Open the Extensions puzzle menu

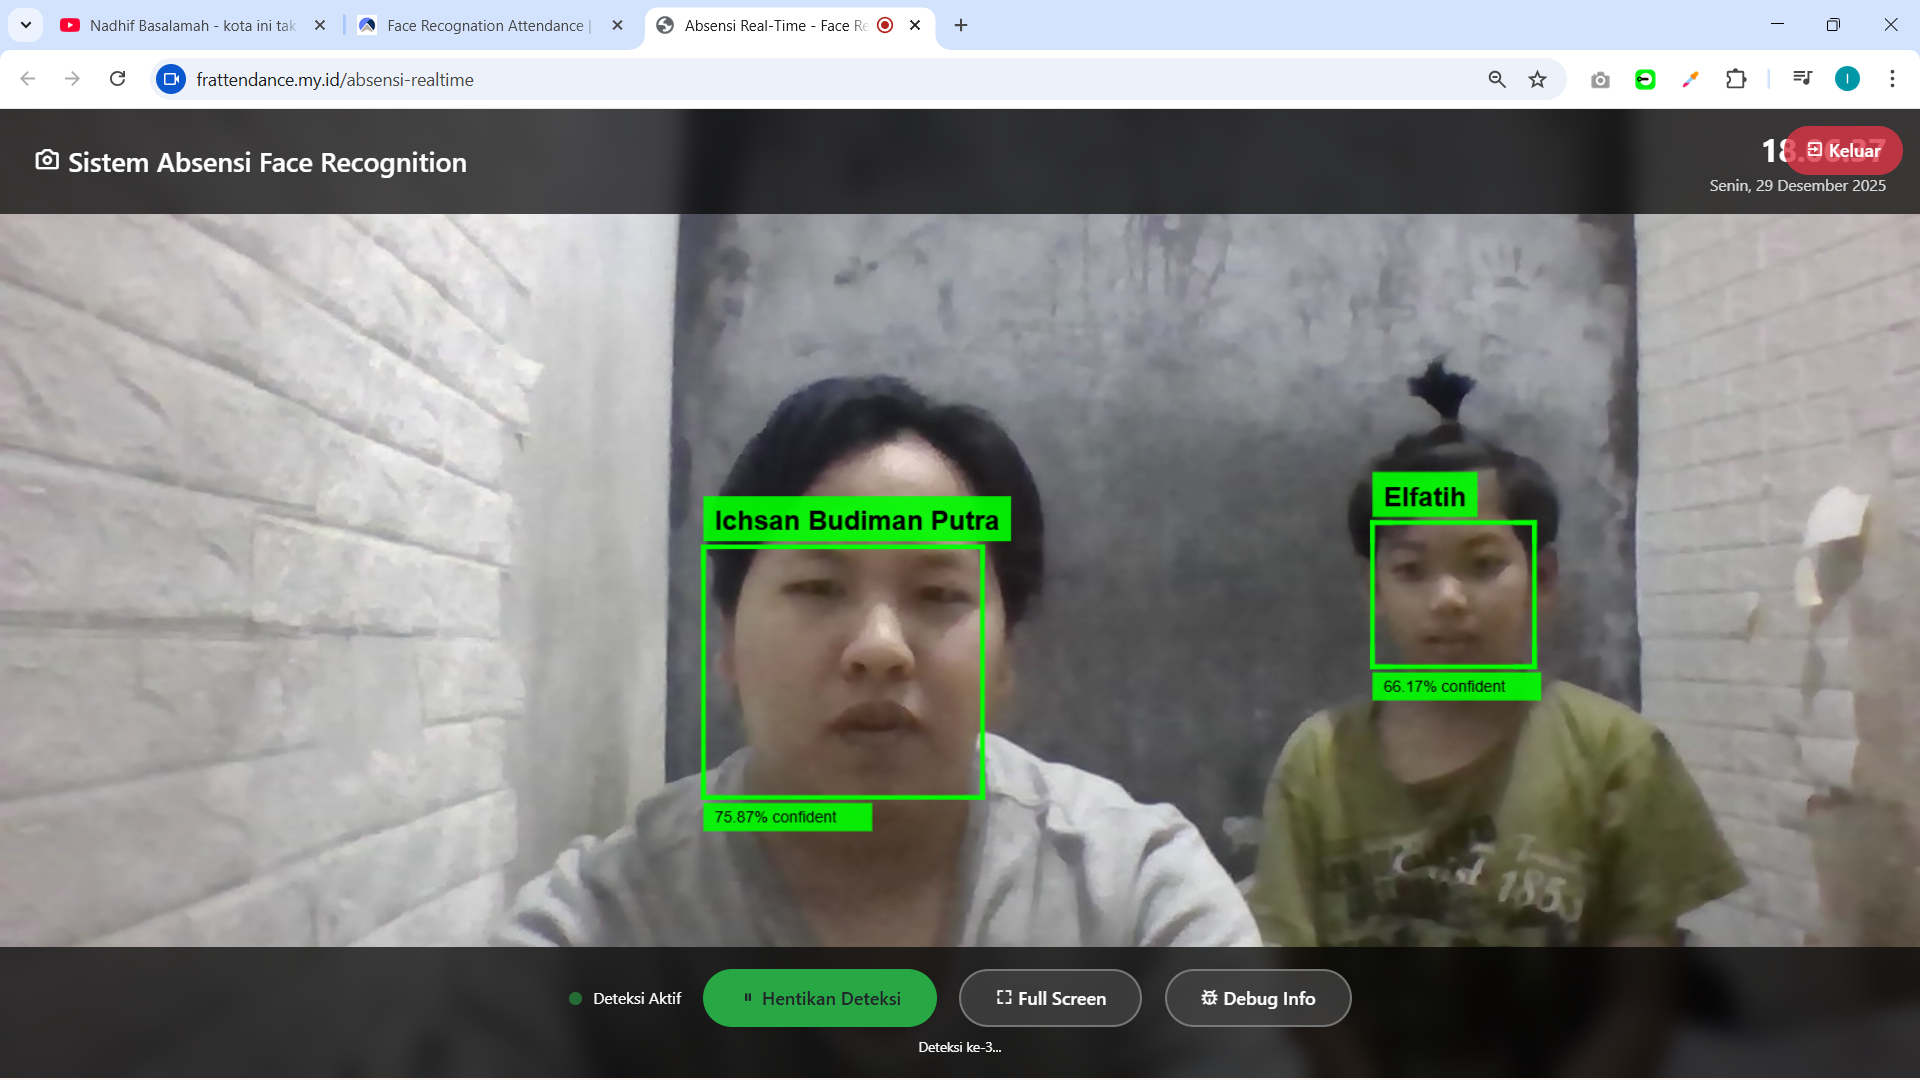[x=1736, y=79]
